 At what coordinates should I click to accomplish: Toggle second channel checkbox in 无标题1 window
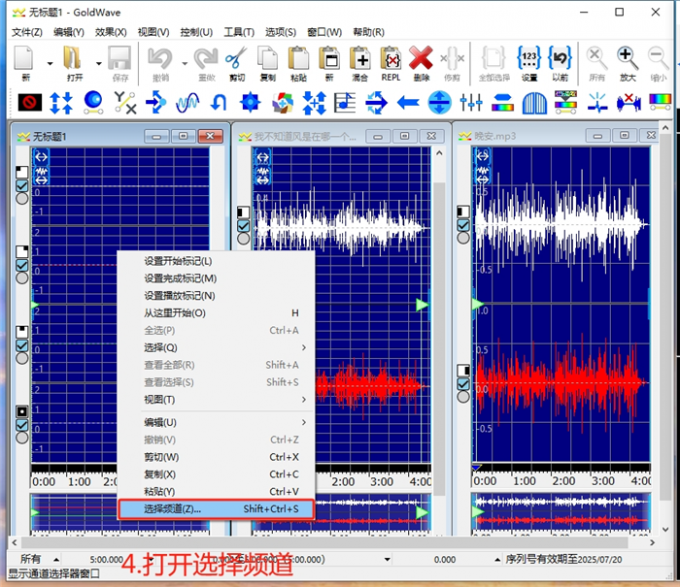tap(22, 265)
